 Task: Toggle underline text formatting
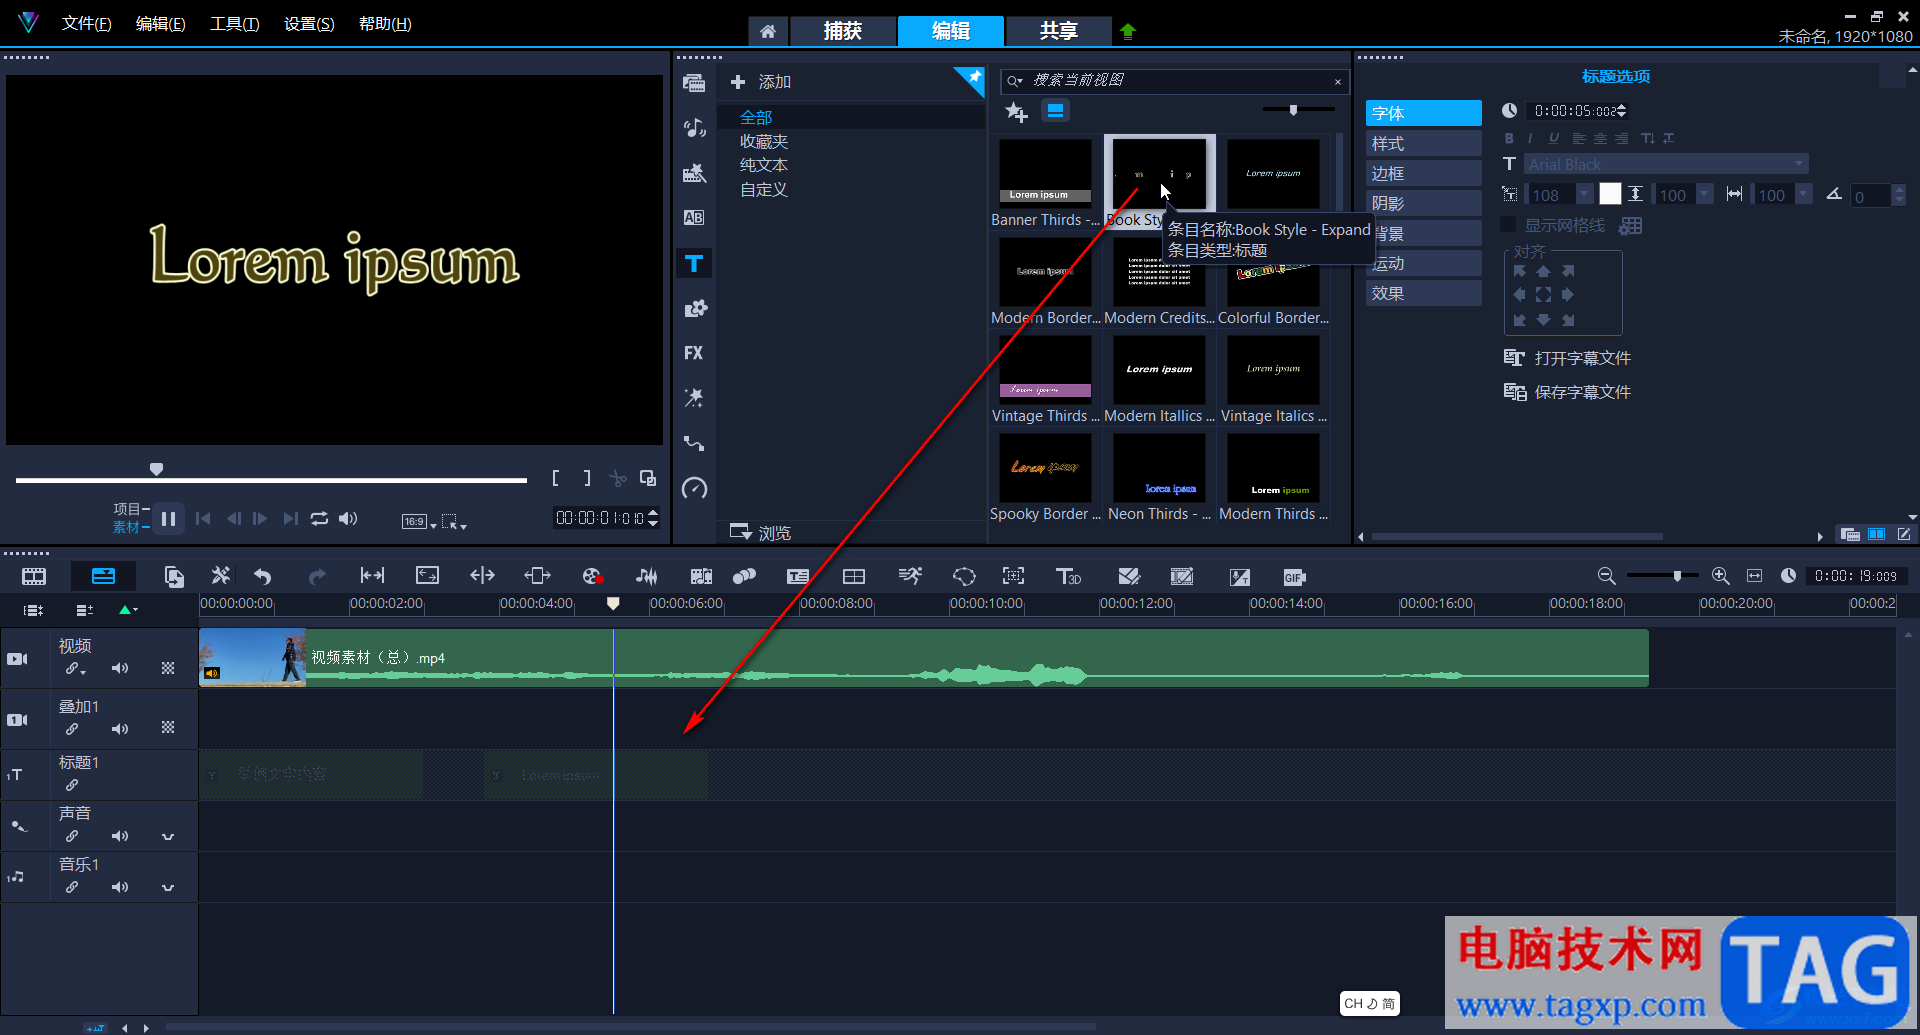point(1553,138)
